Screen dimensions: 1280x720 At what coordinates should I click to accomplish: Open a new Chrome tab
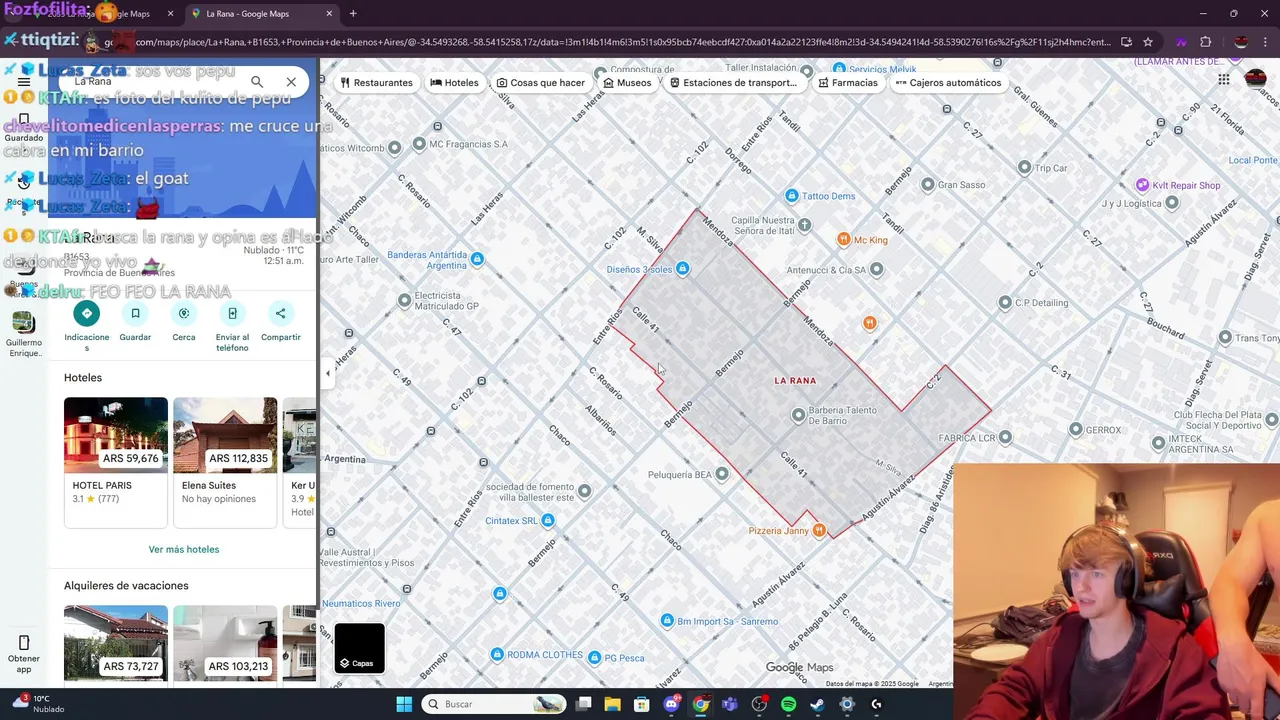point(353,14)
